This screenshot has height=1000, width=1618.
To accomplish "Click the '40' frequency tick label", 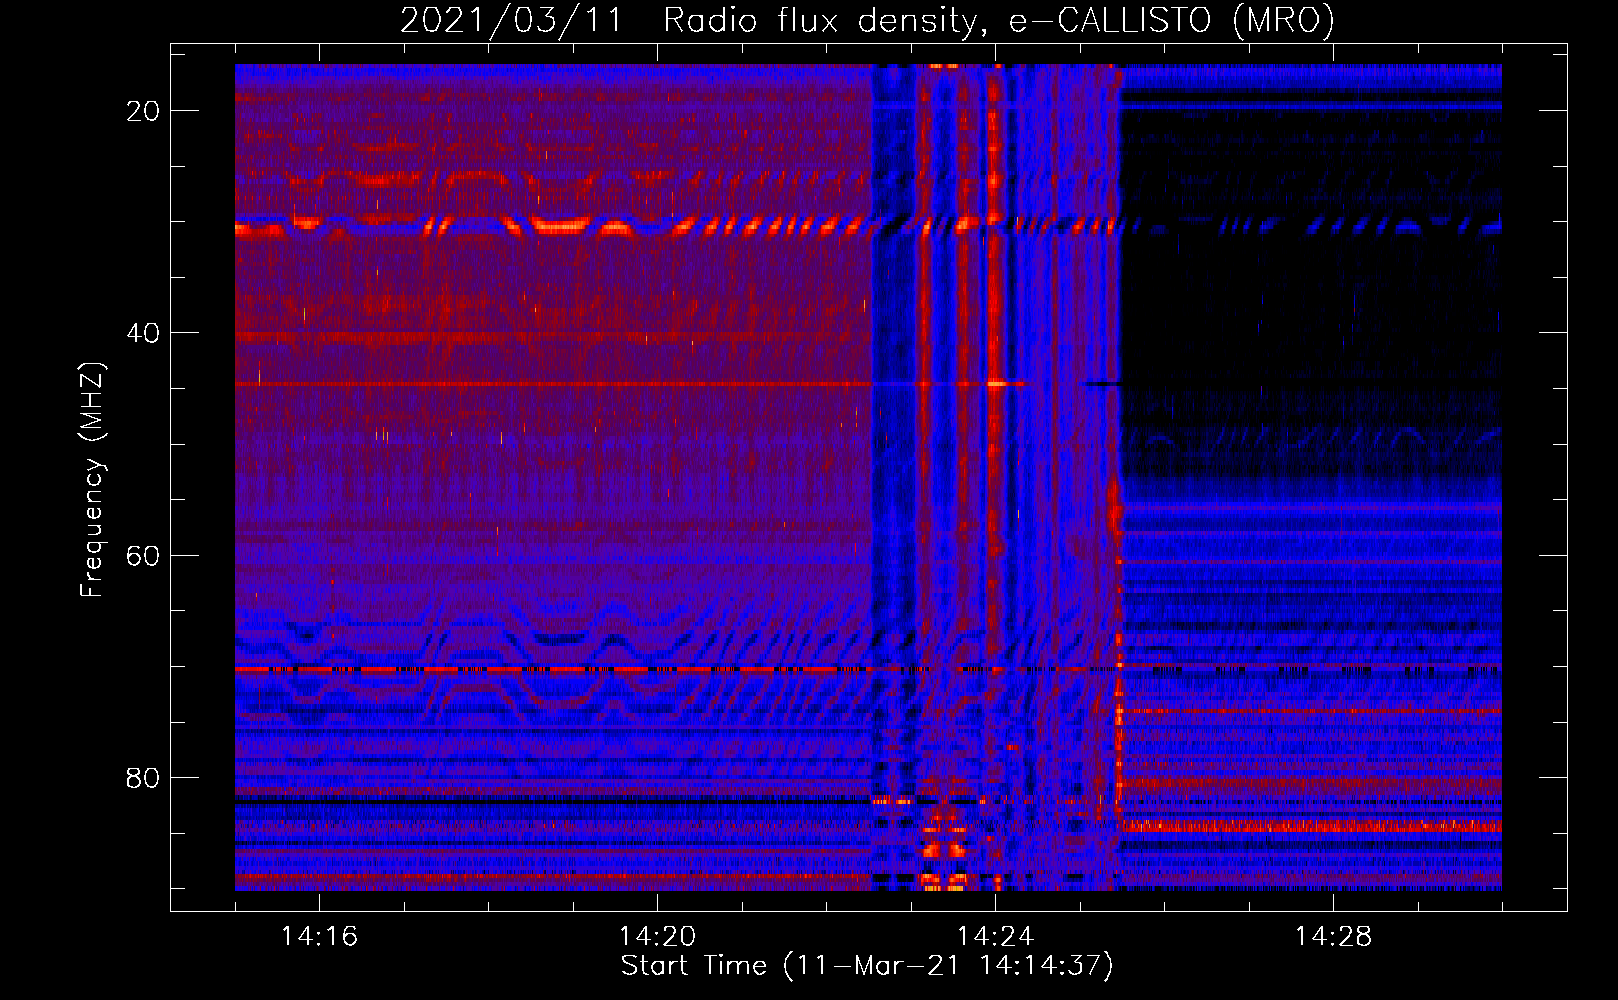I will (143, 333).
